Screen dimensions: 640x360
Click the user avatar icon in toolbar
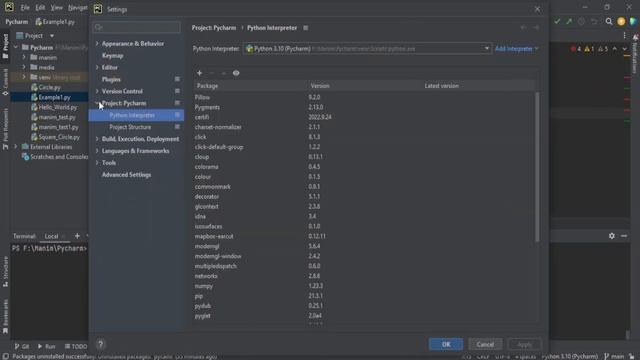coord(621,22)
